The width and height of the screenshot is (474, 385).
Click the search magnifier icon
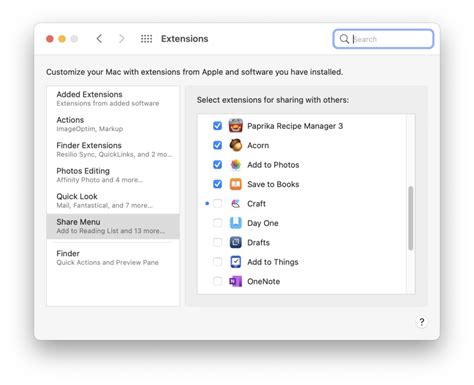click(344, 39)
